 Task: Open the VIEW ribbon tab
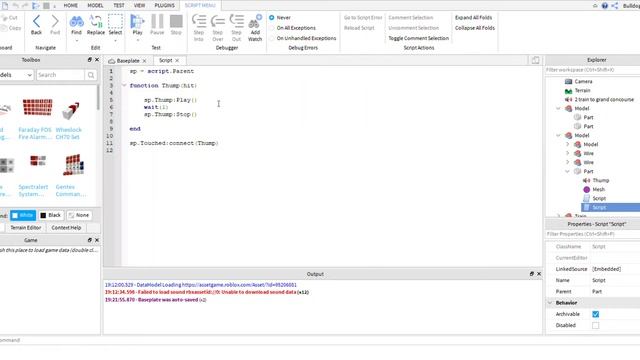pos(139,5)
